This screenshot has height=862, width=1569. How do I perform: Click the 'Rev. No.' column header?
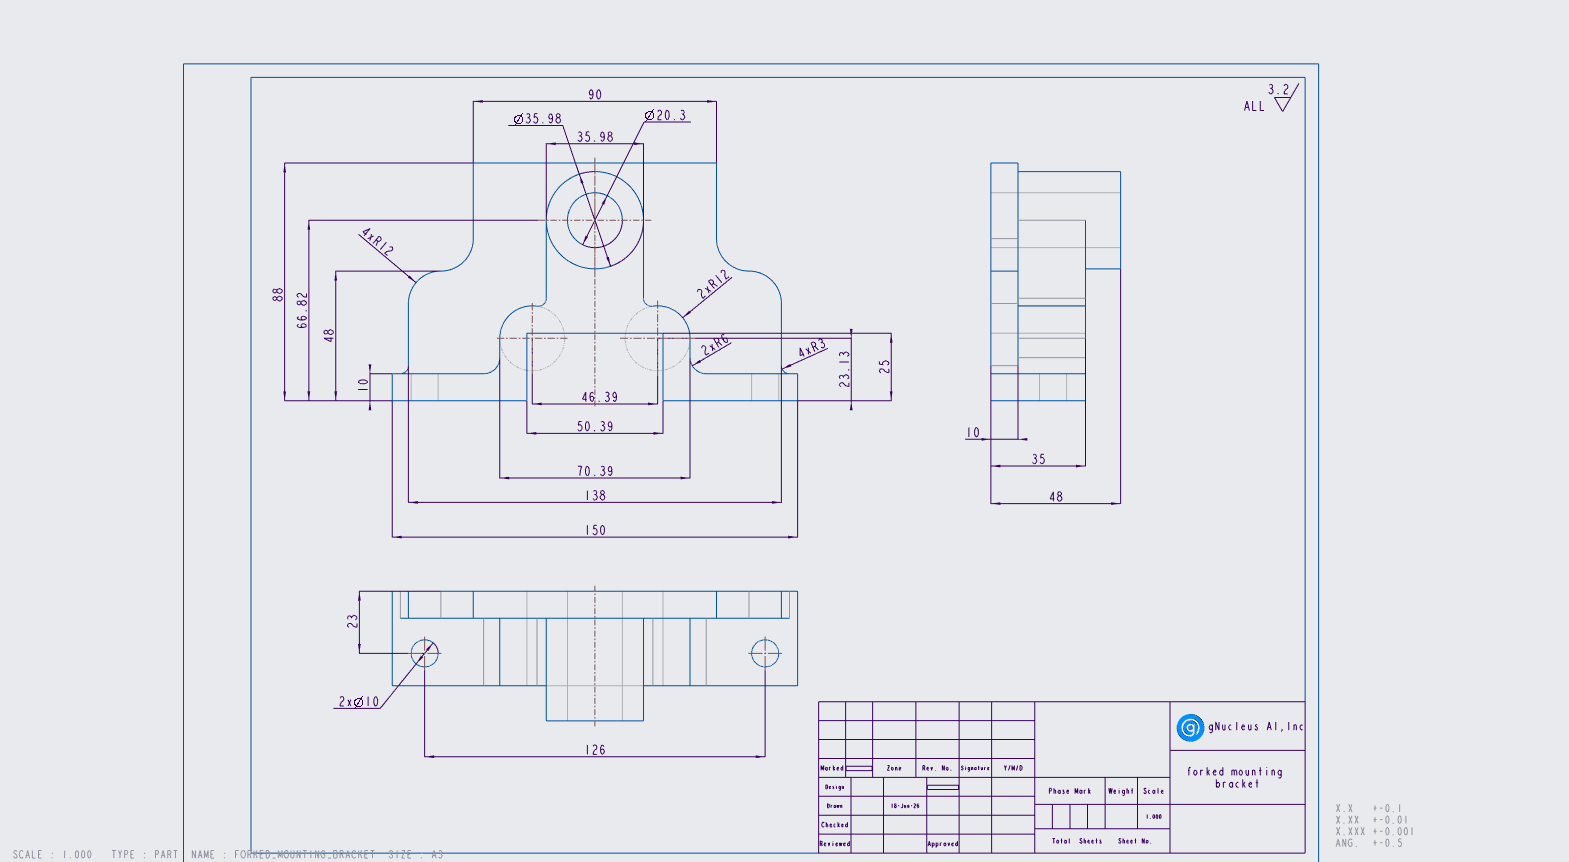point(937,768)
